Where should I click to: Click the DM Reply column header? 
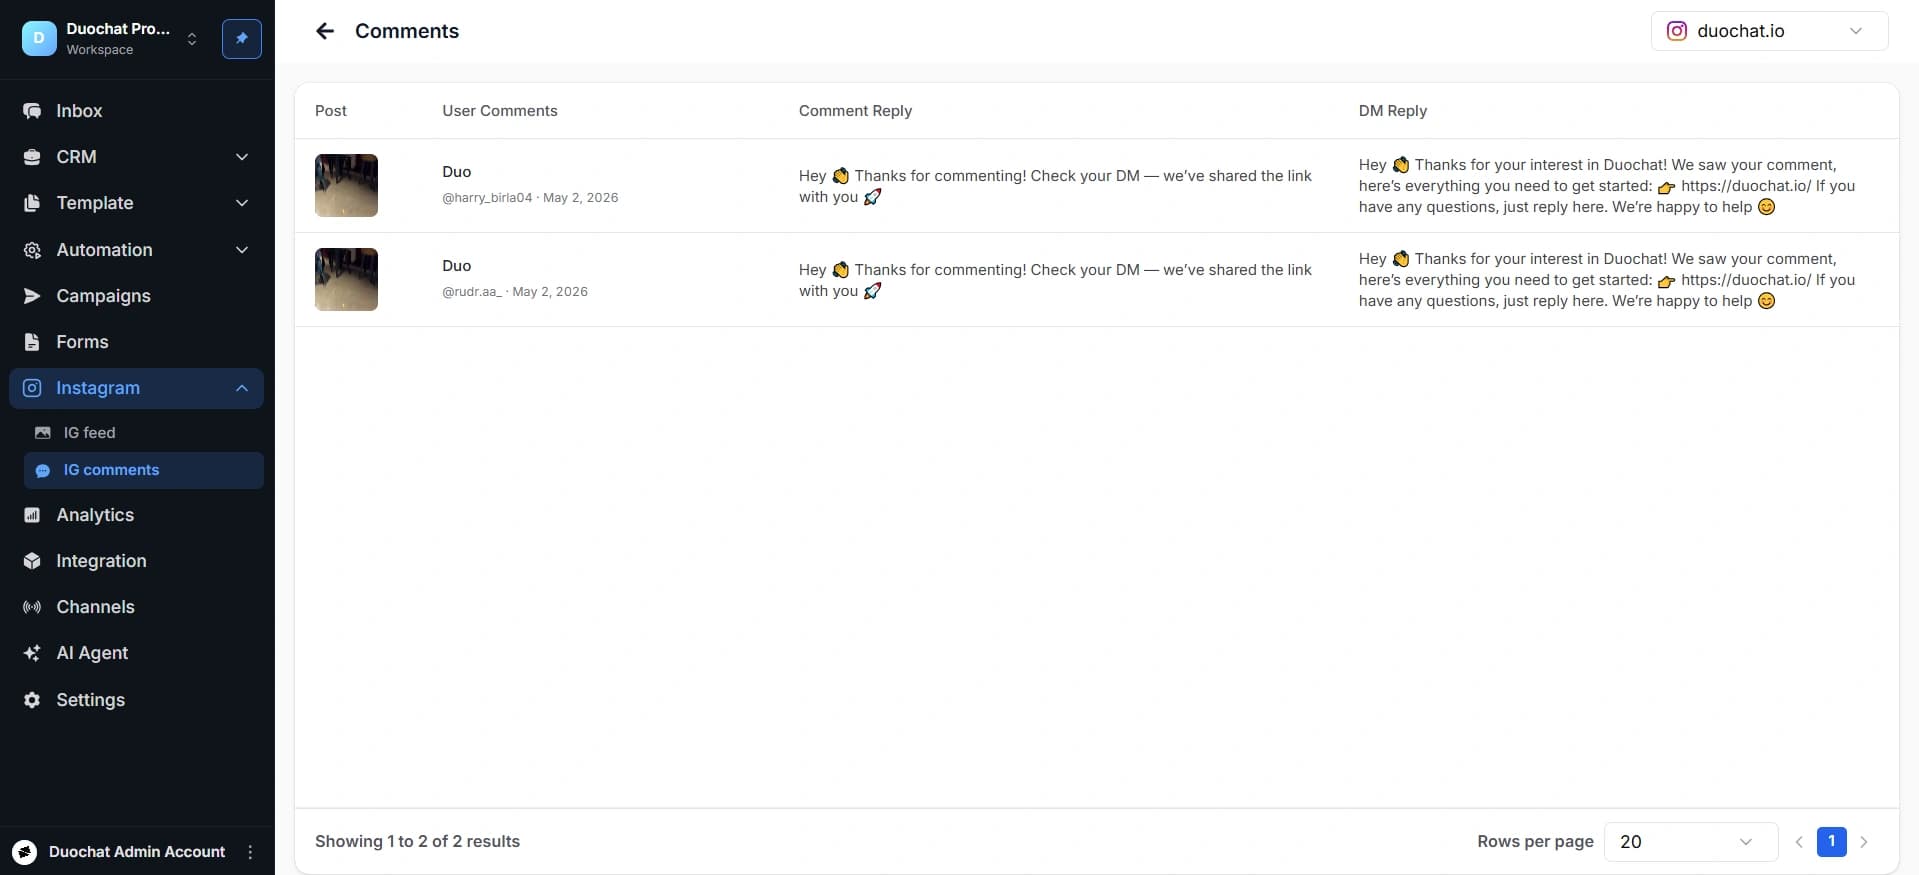(1392, 111)
